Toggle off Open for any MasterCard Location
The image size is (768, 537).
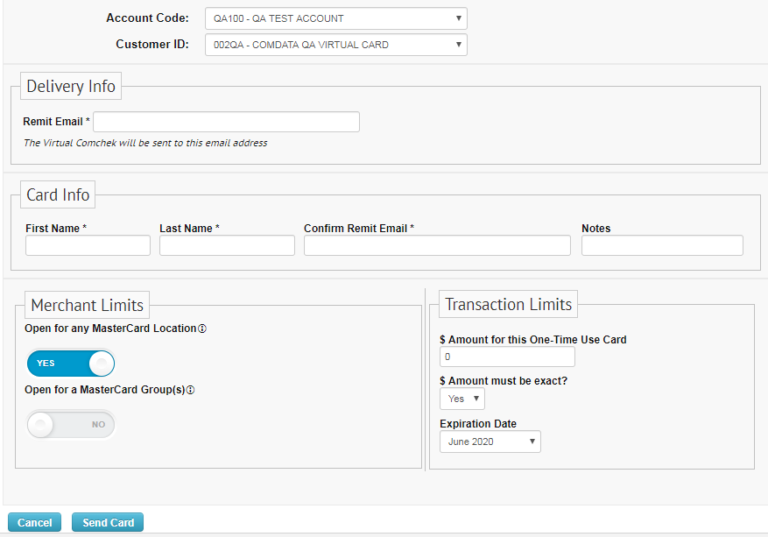click(x=71, y=363)
